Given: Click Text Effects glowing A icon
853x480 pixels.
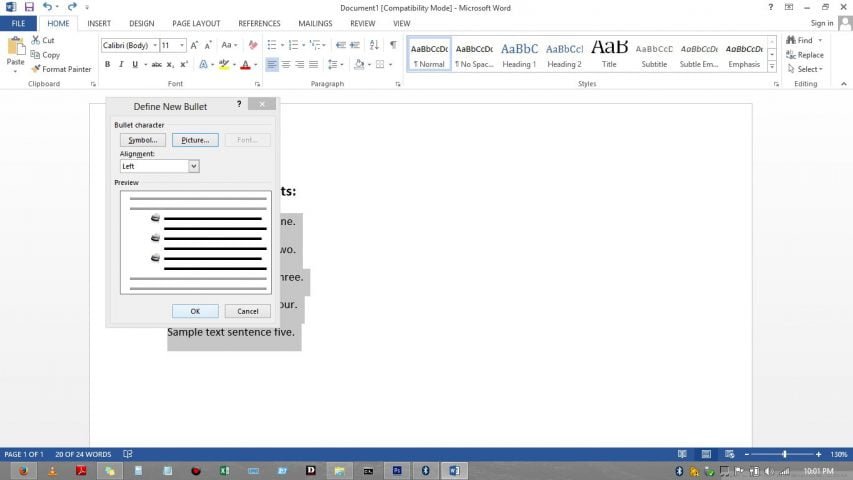Looking at the screenshot, I should pos(203,64).
